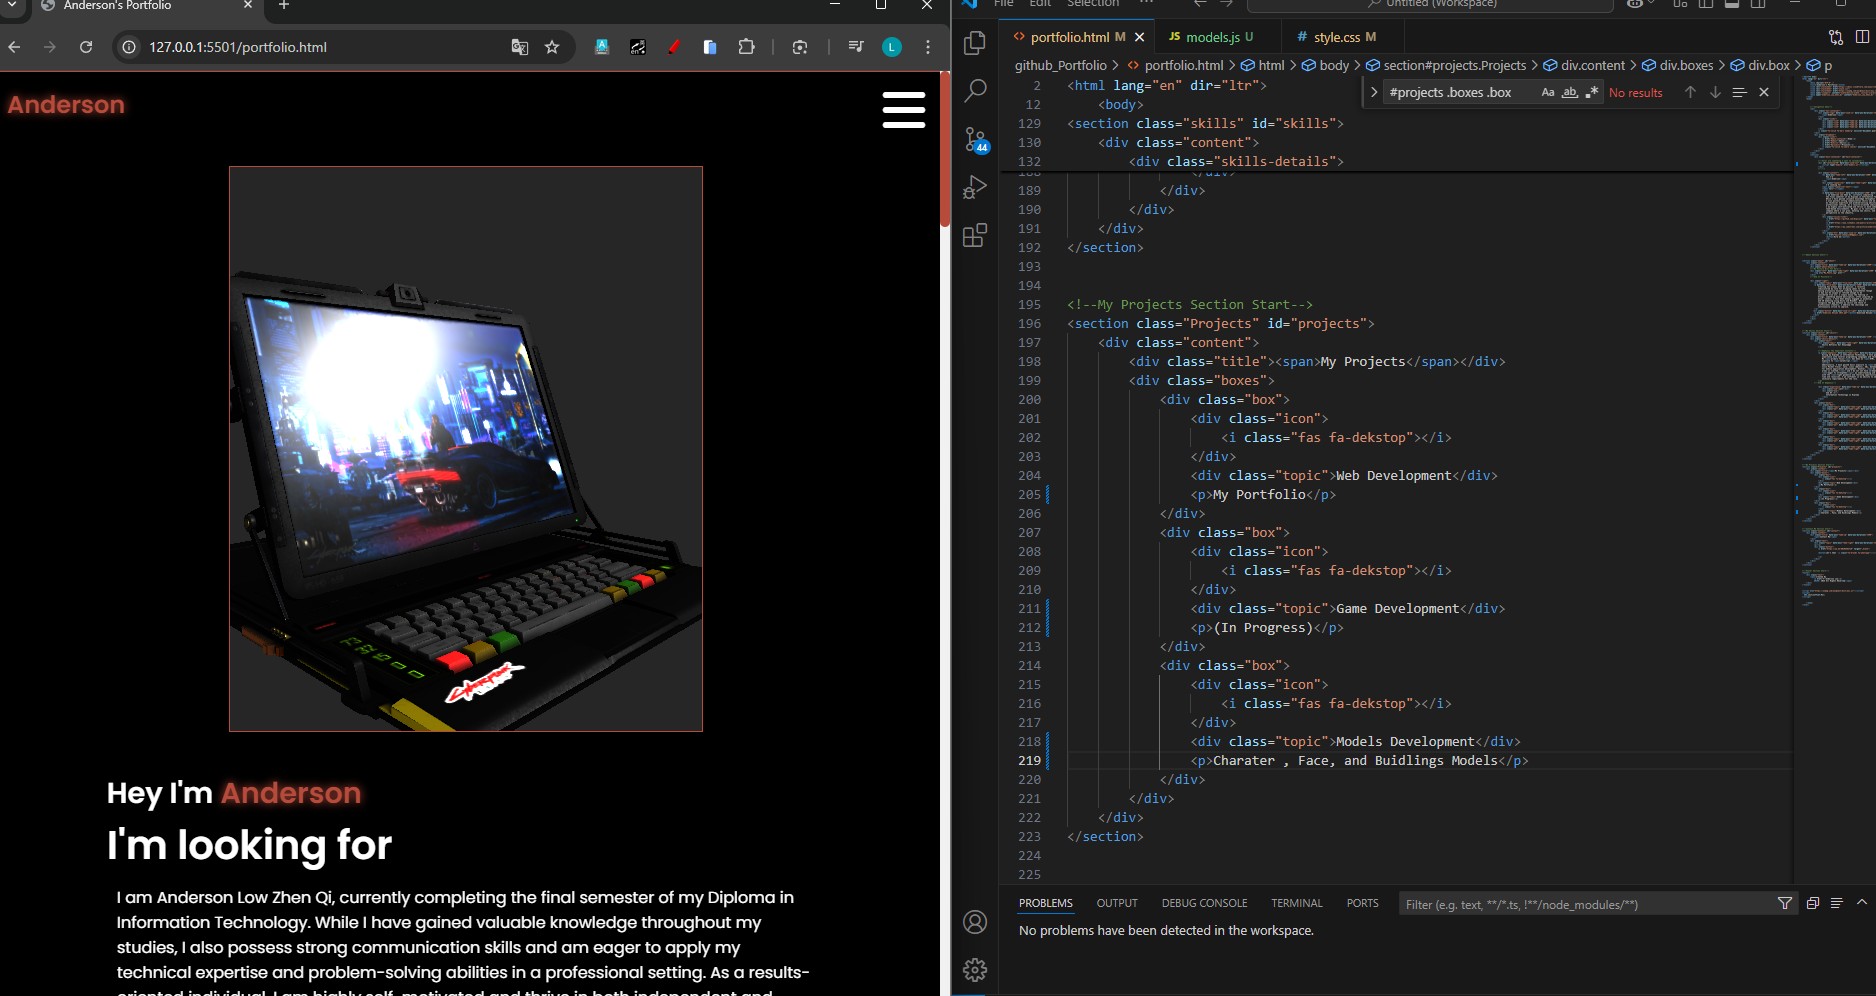Open the TERMINAL panel tab
The image size is (1876, 996).
[1297, 903]
